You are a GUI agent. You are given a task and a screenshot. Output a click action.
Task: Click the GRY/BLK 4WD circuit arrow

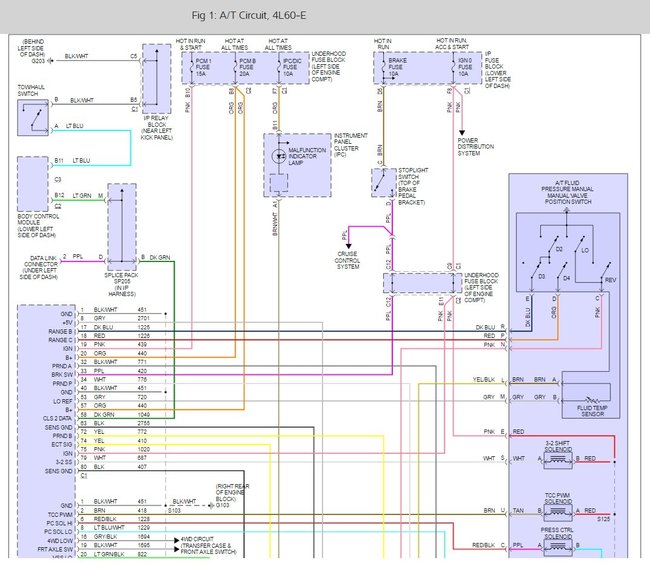pyautogui.click(x=177, y=540)
